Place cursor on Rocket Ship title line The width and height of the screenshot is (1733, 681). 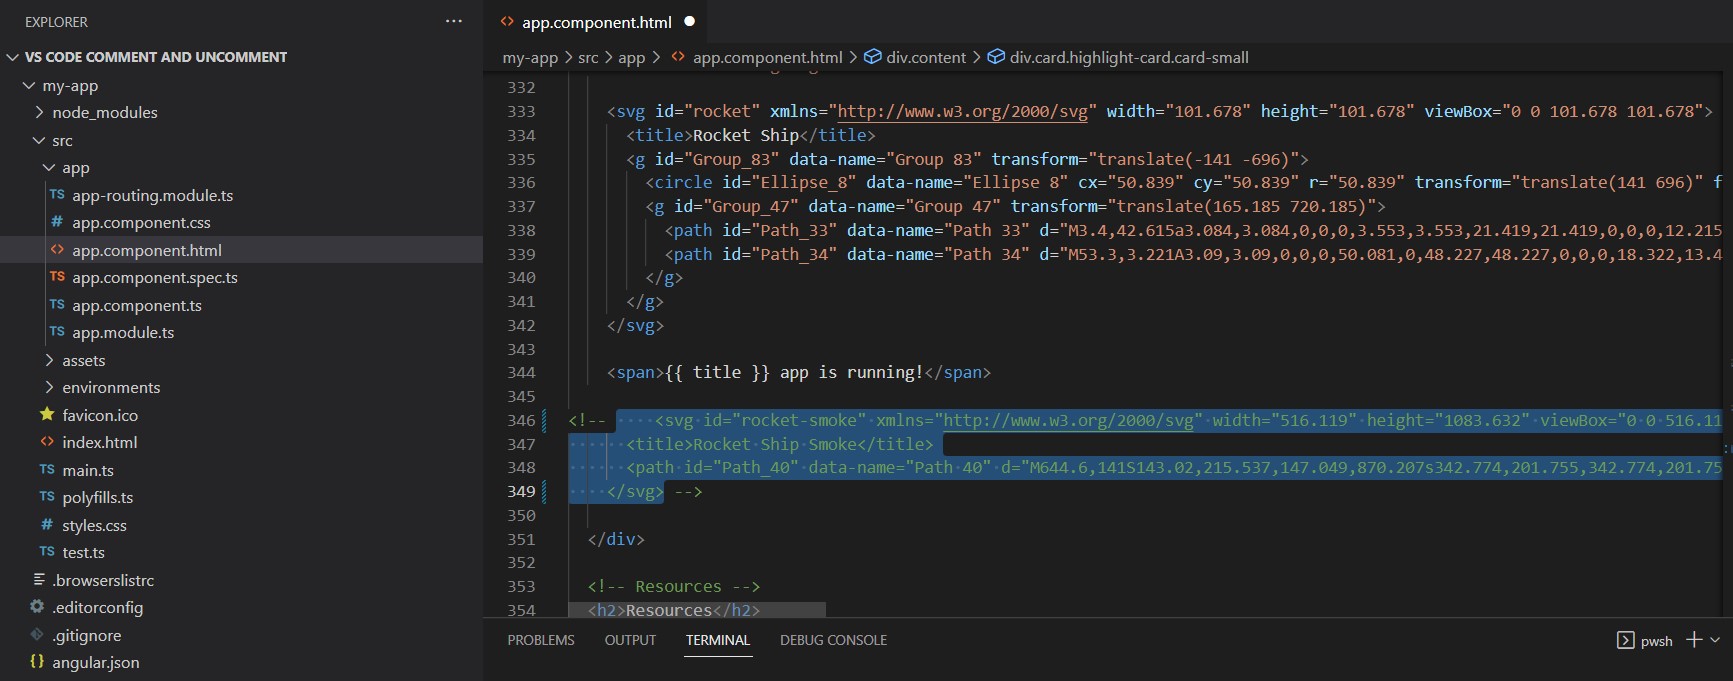pyautogui.click(x=751, y=135)
